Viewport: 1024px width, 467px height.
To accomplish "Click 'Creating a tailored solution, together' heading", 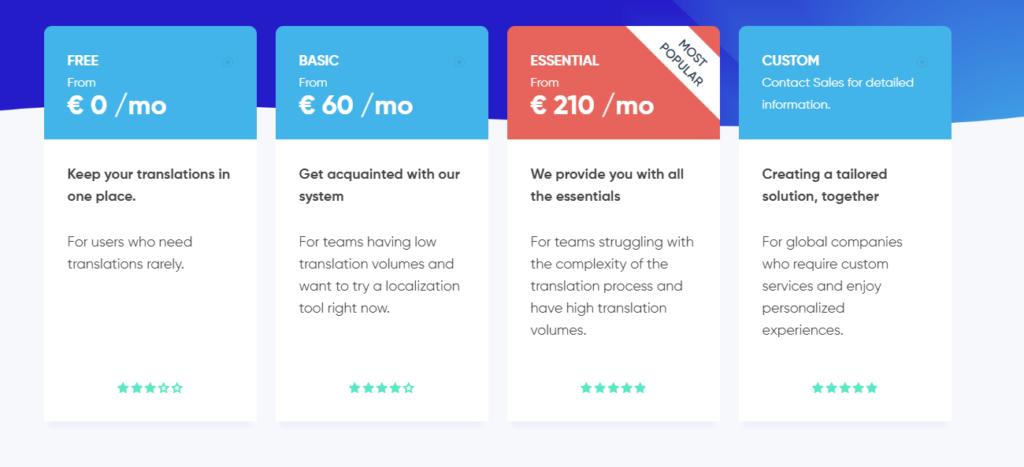I will (824, 185).
